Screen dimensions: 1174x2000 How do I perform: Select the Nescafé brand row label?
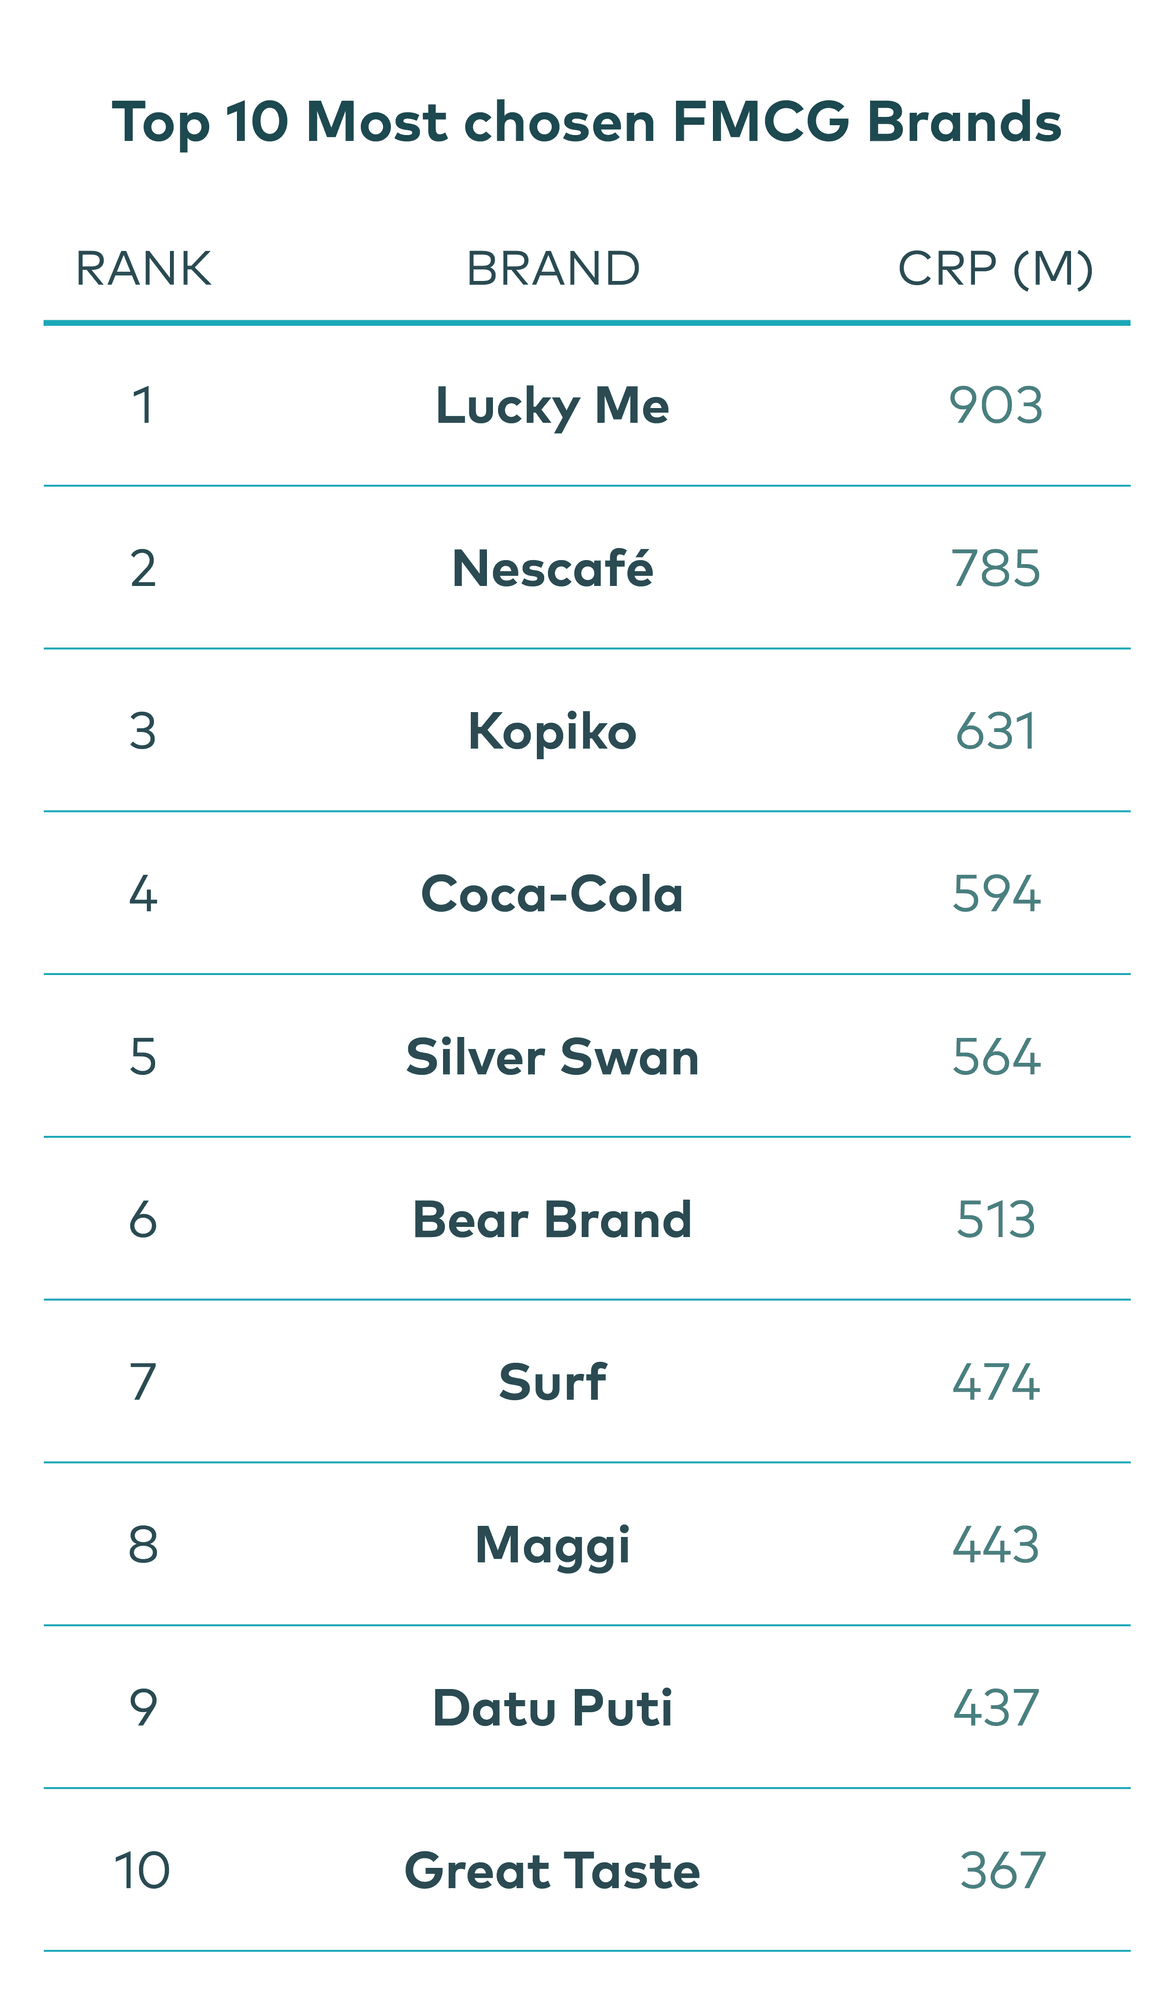552,569
